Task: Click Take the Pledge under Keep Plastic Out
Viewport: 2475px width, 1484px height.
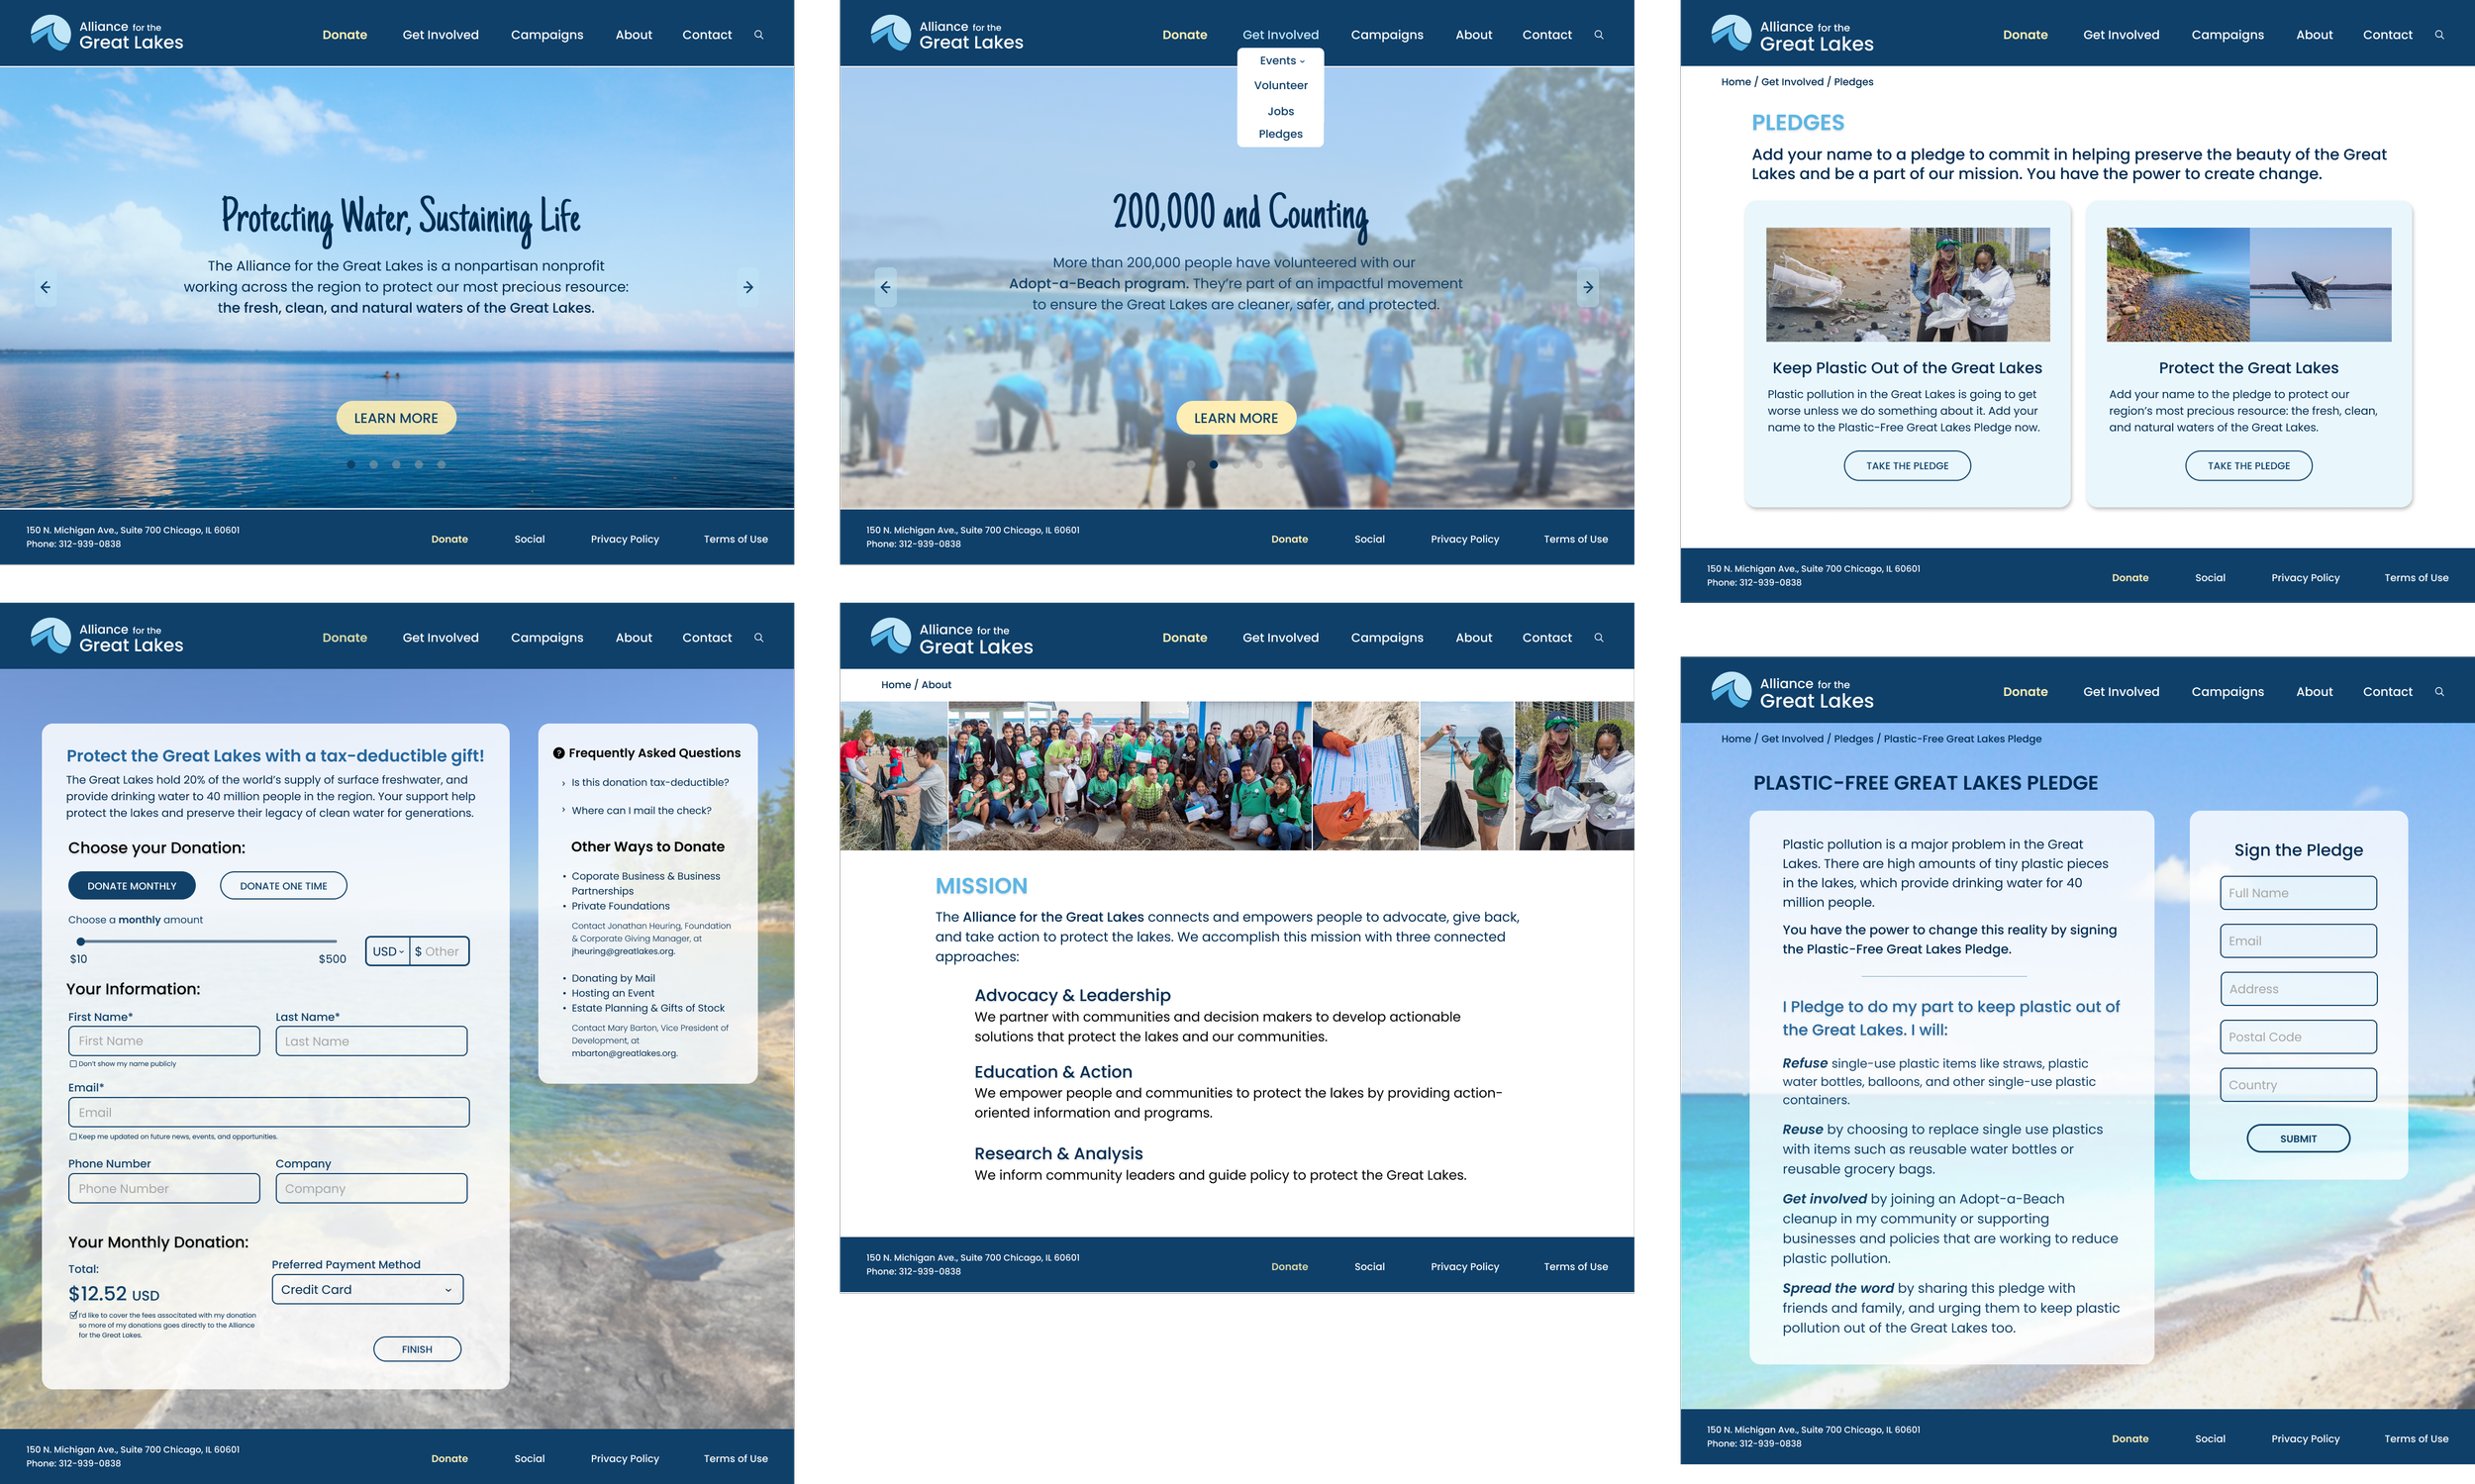Action: [1906, 466]
